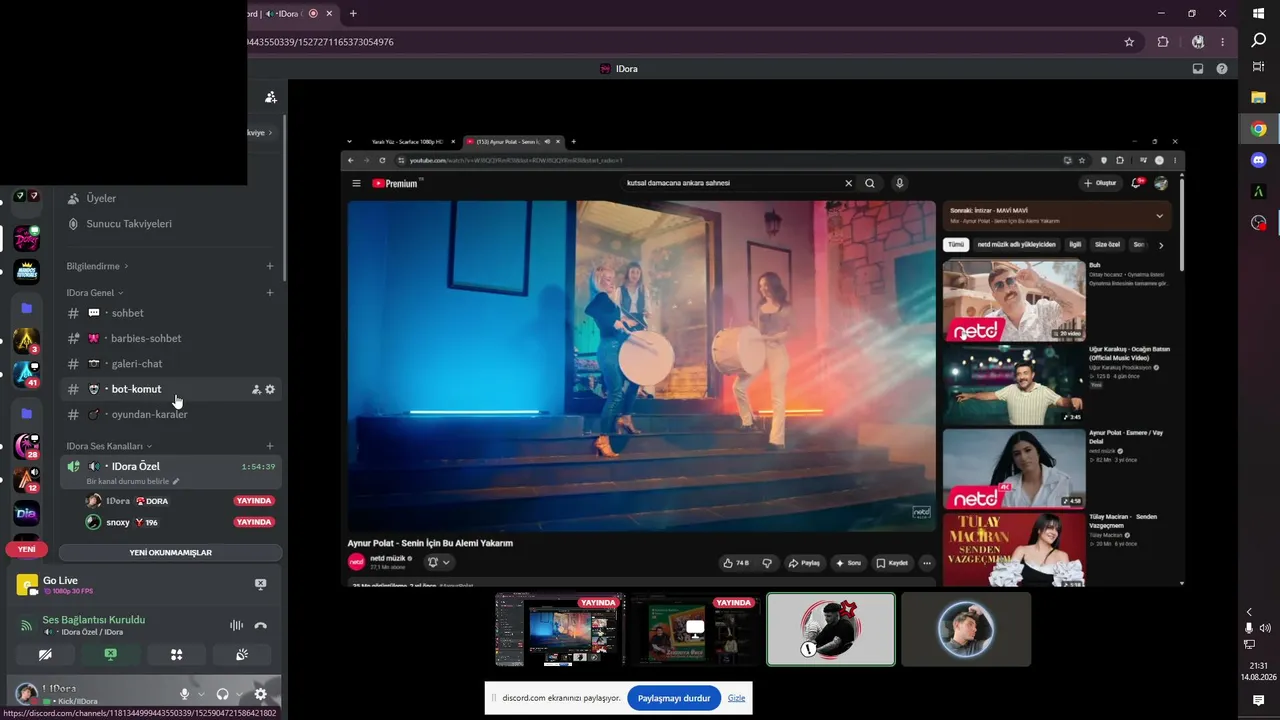Open Discord user settings gear

click(x=260, y=694)
